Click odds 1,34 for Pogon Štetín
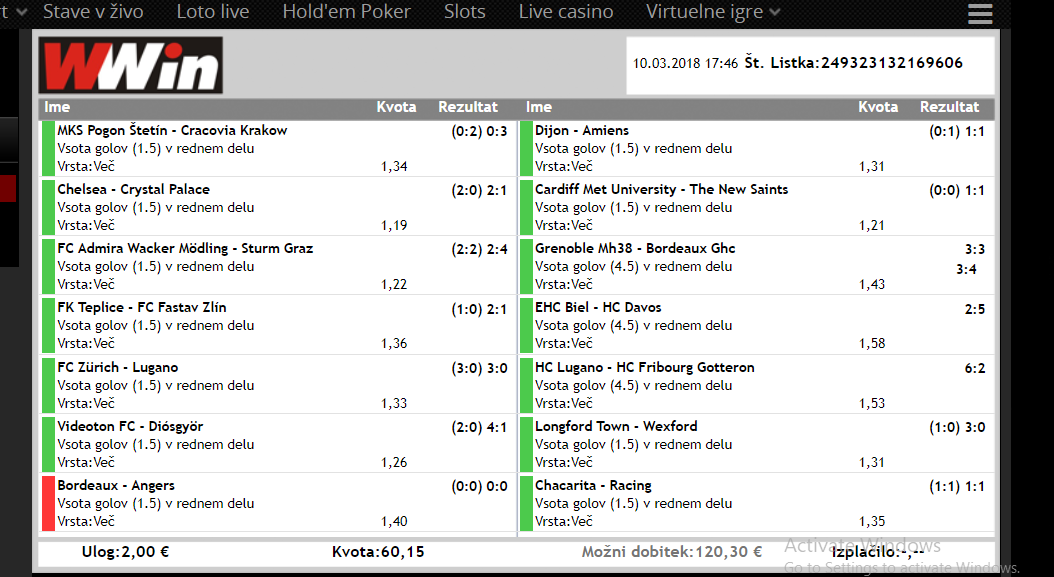The width and height of the screenshot is (1054, 577). [394, 166]
